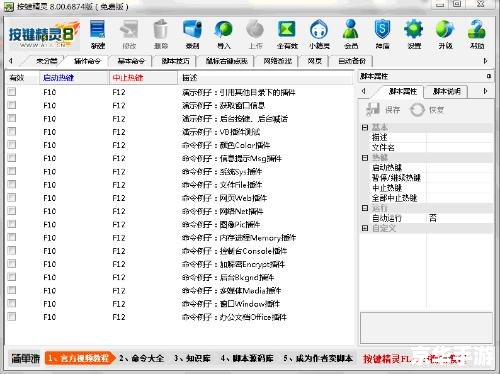Switch to the 未分类 tab
This screenshot has width=500, height=374.
click(47, 61)
